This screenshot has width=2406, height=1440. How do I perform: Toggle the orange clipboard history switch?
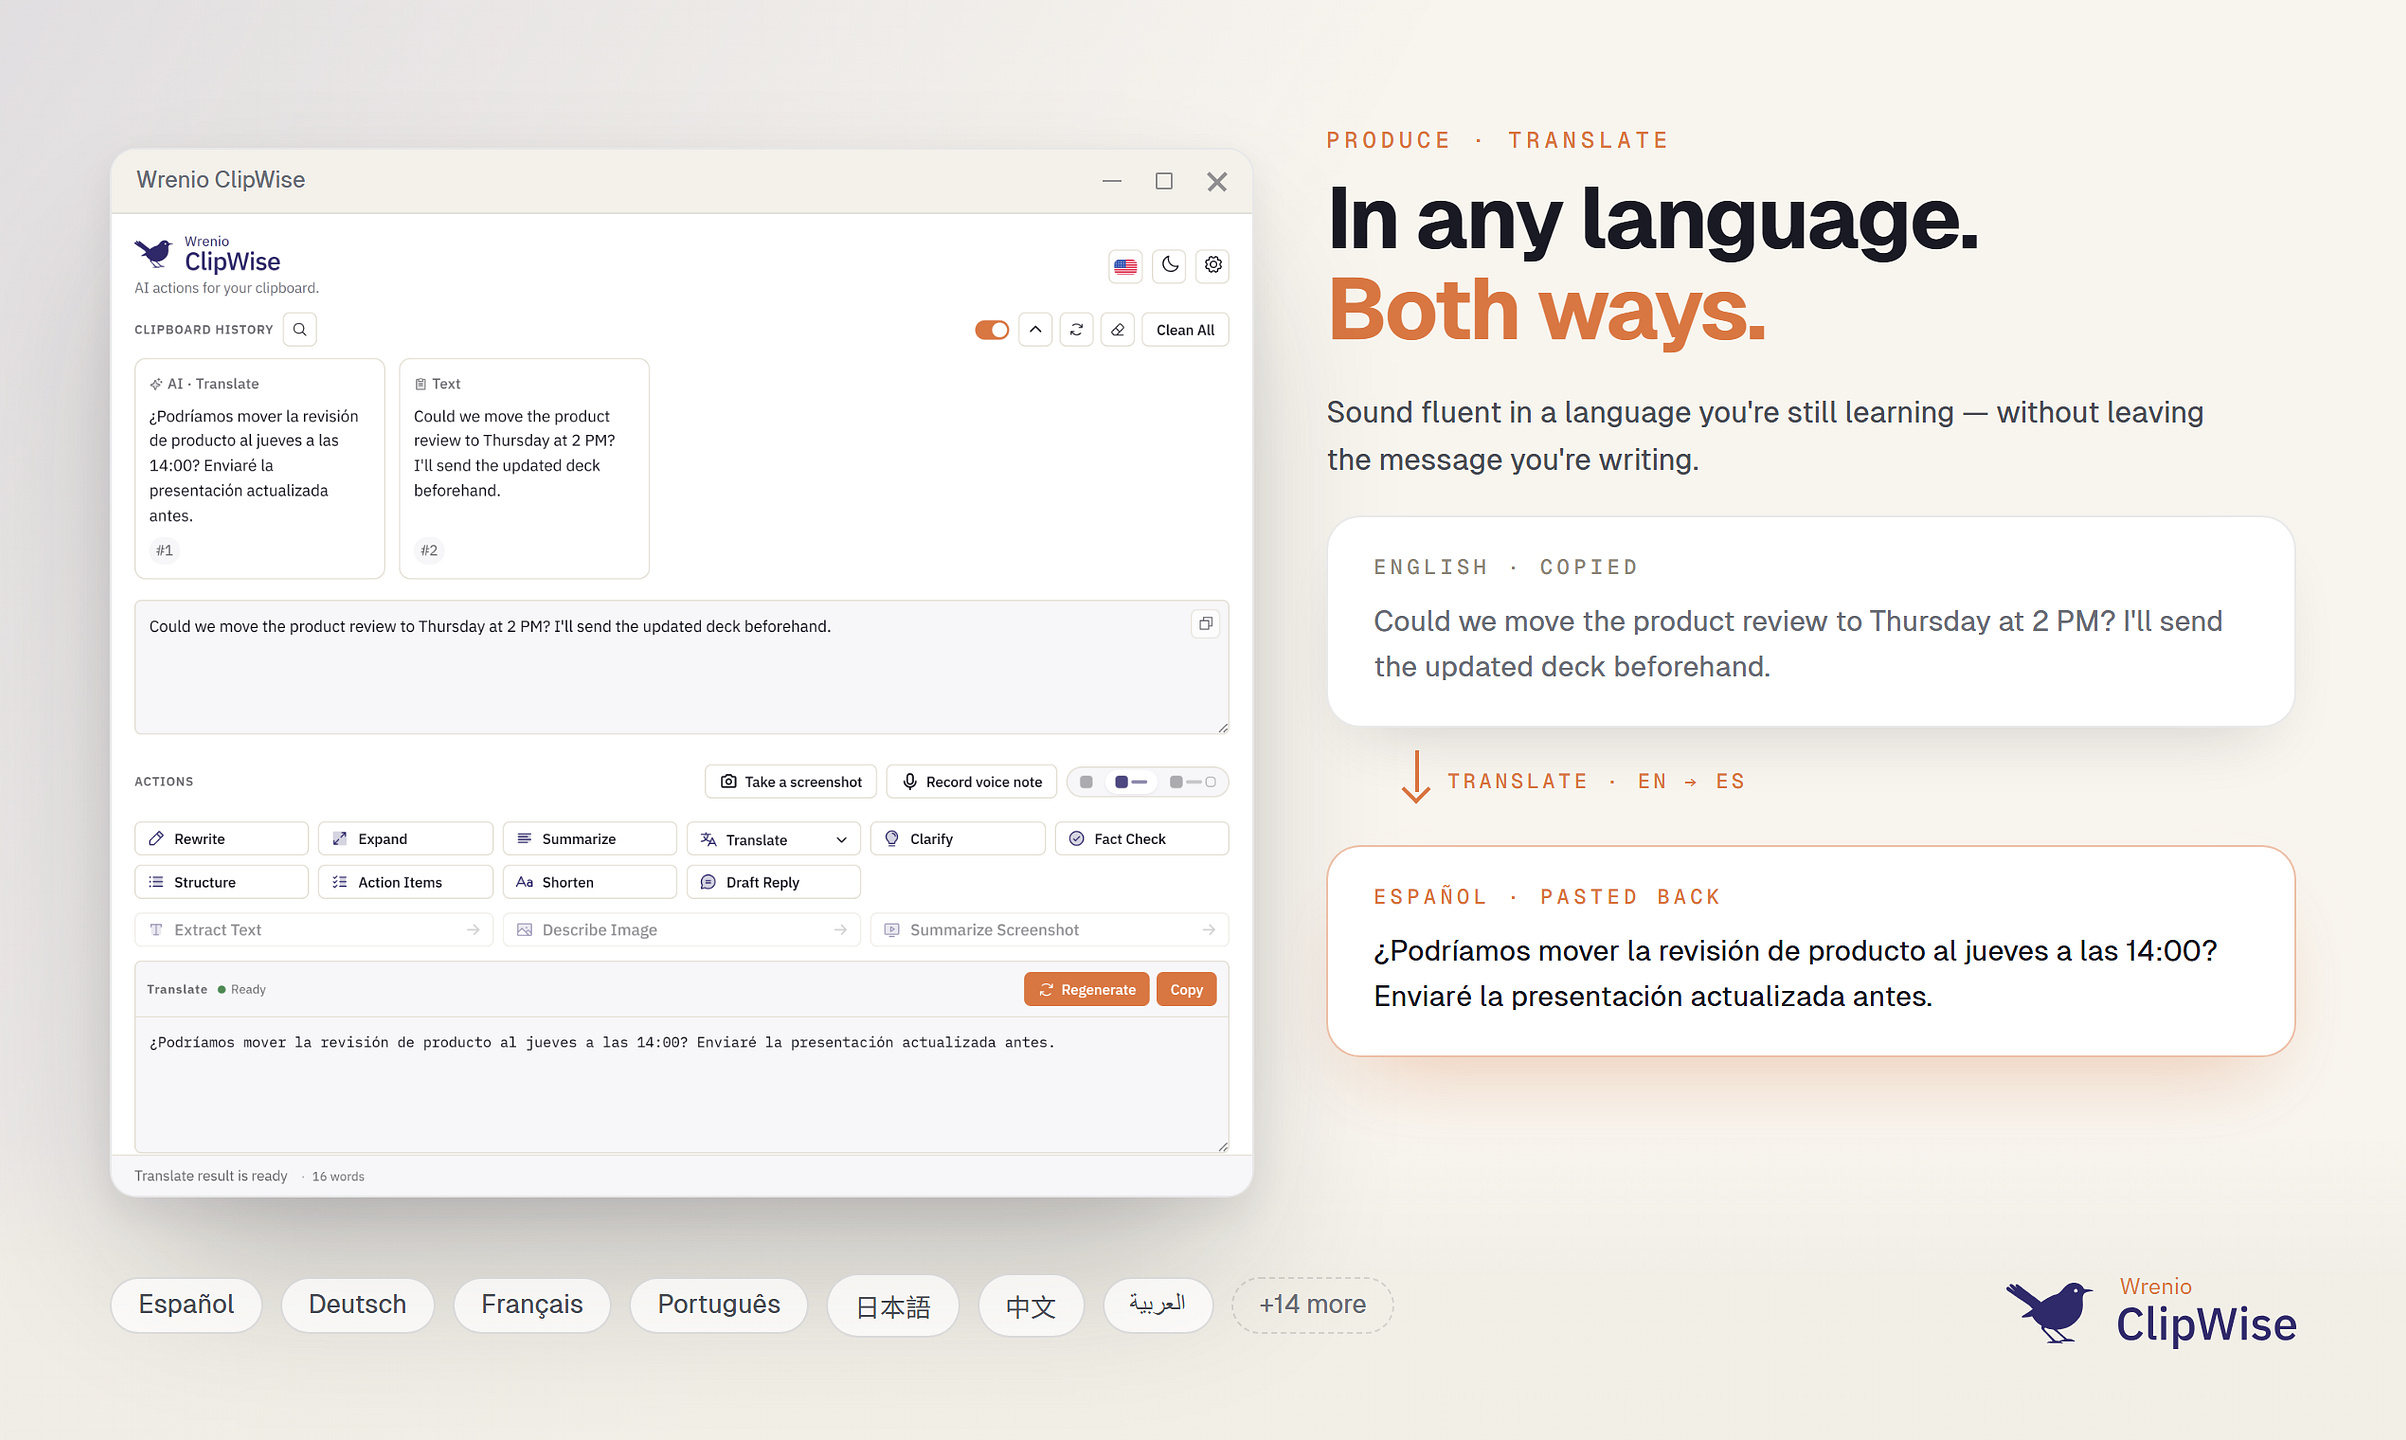[x=992, y=330]
